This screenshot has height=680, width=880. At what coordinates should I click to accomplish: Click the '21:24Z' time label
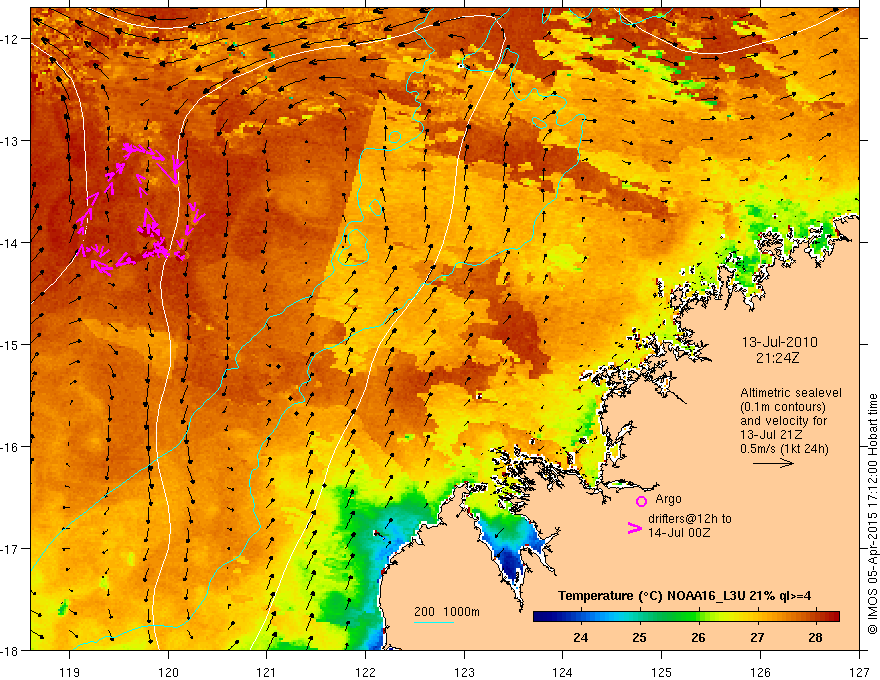point(777,358)
